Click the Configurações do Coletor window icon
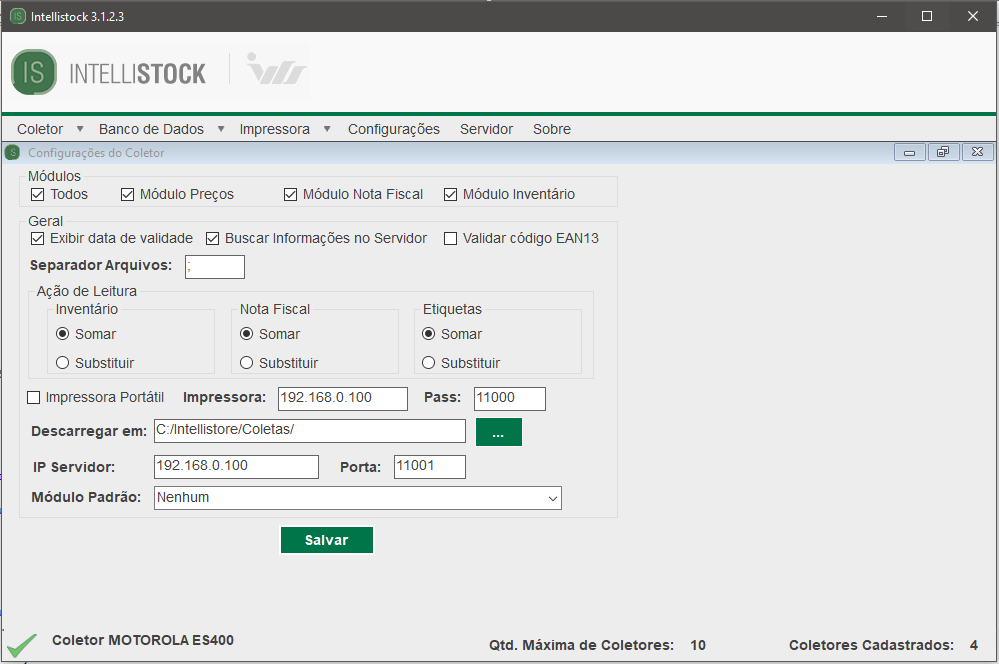Screen dimensions: 999x664 coord(12,153)
